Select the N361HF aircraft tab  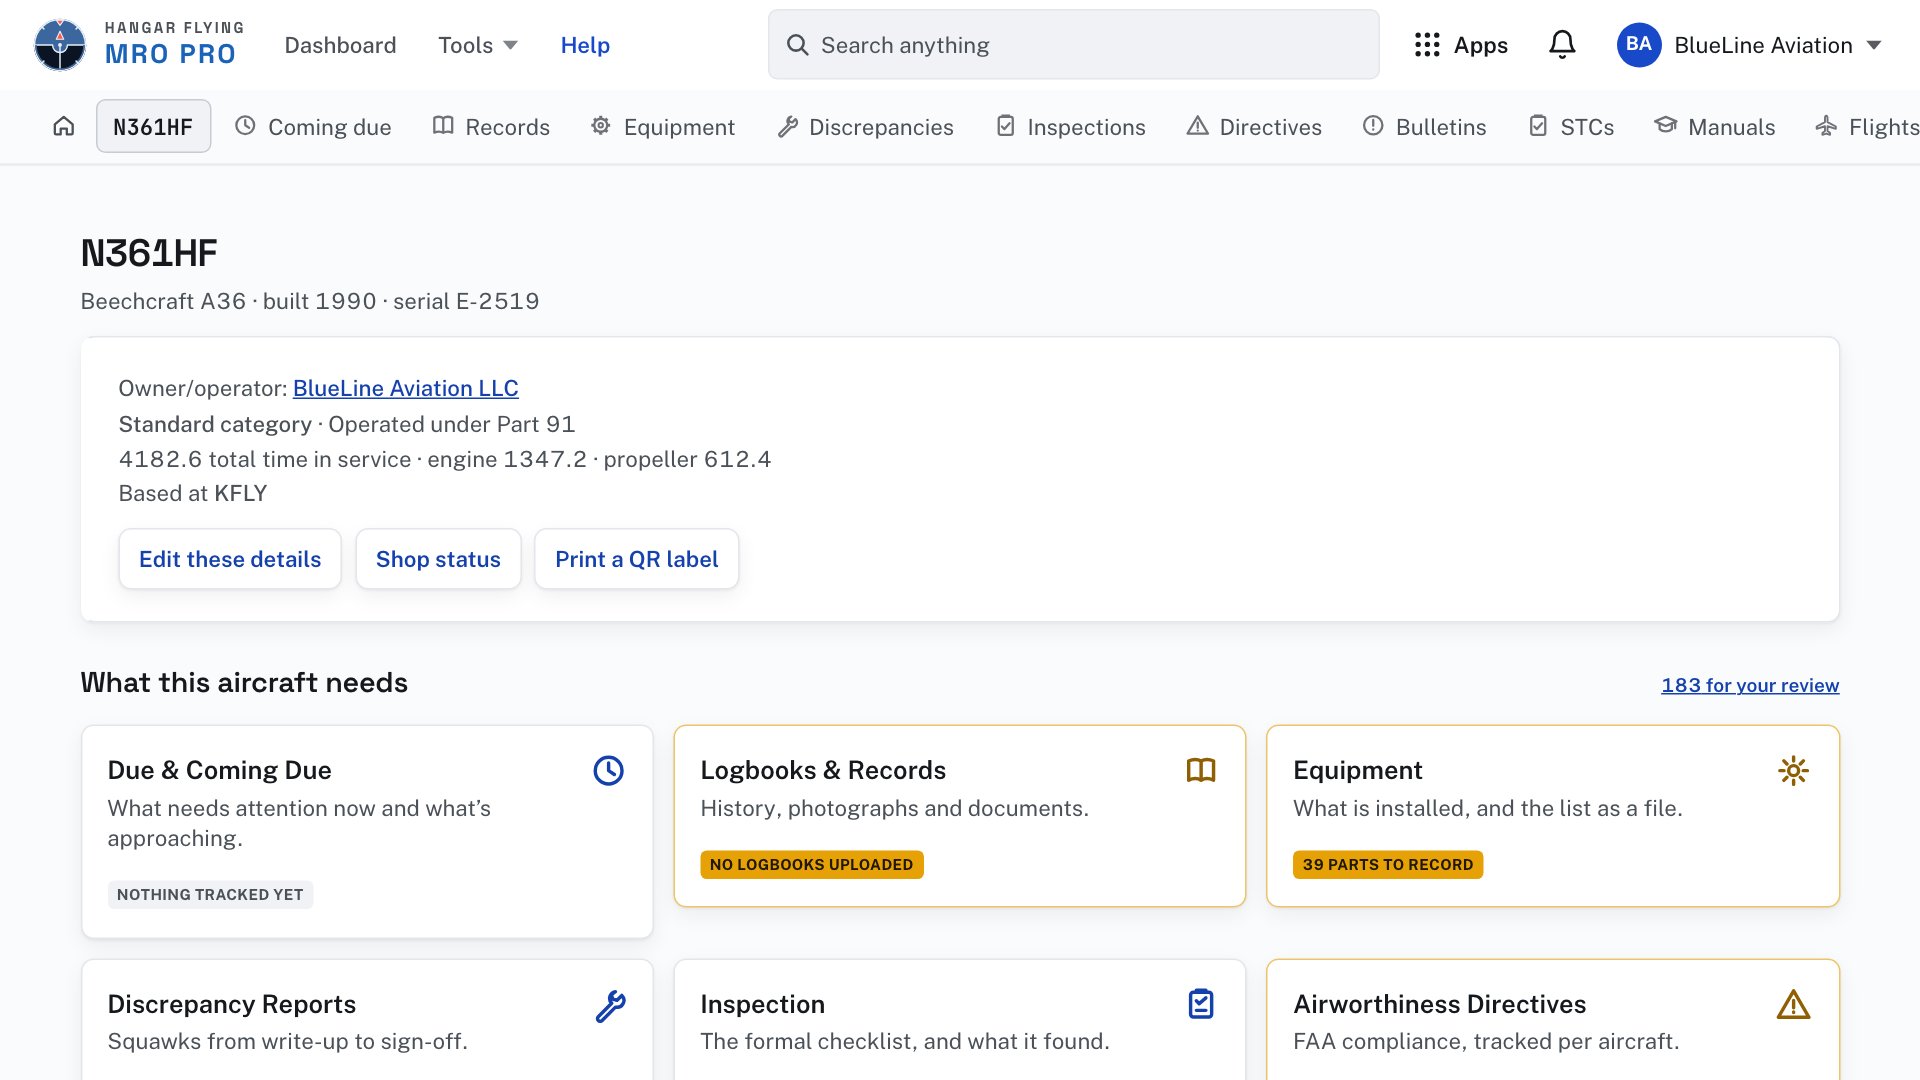[153, 126]
